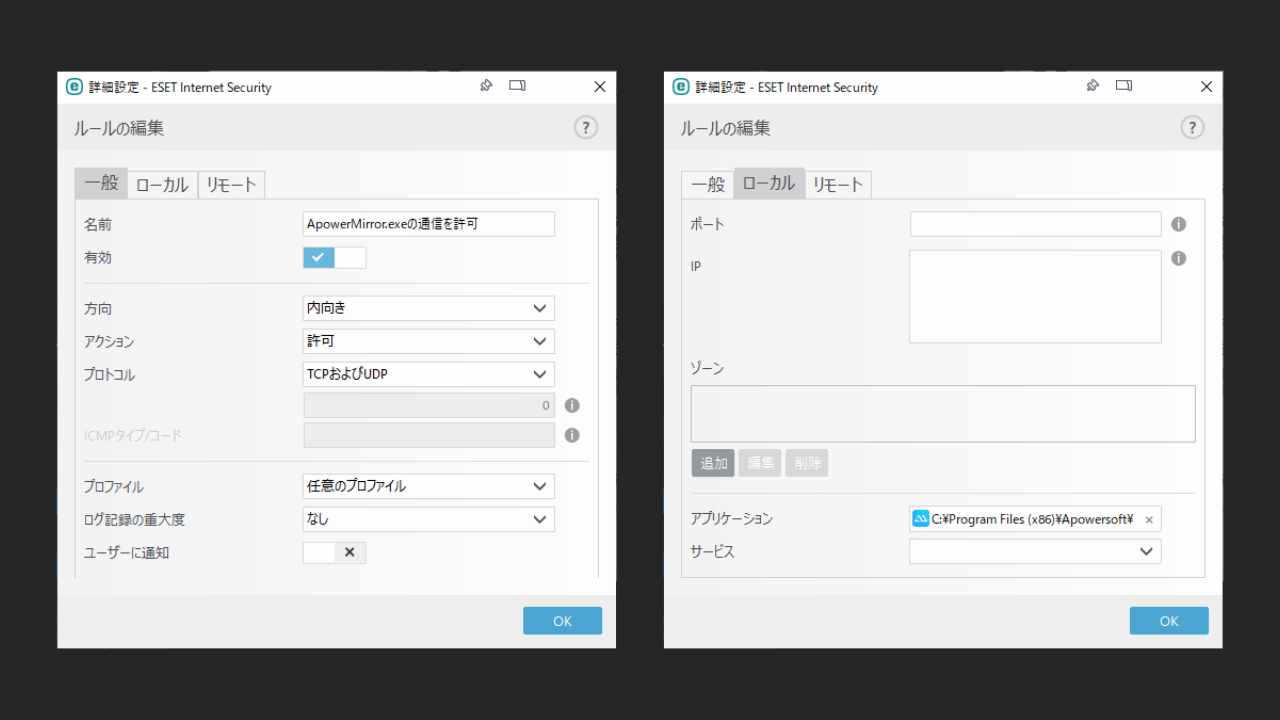The width and height of the screenshot is (1280, 720).
Task: Open the 方向 direction dropdown
Action: [428, 308]
